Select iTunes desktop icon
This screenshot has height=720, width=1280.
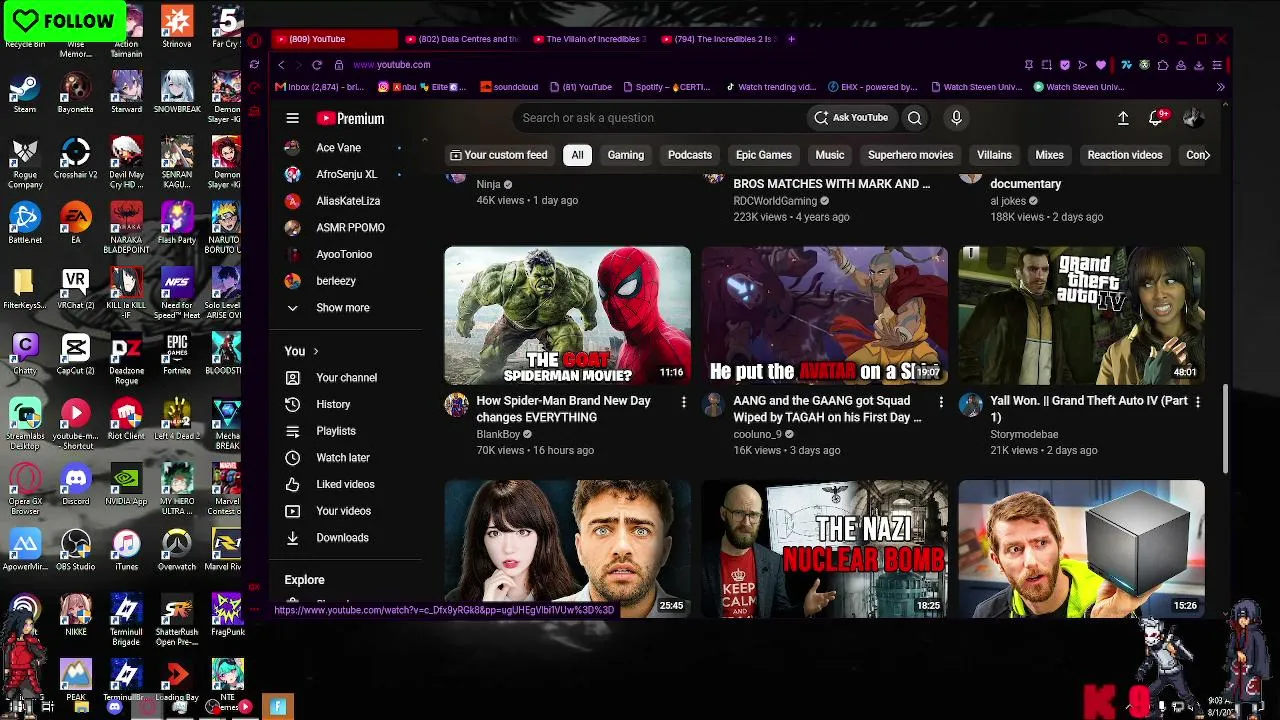[x=126, y=551]
